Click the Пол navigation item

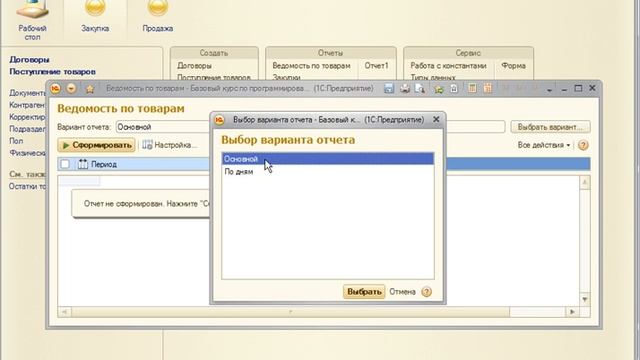[x=16, y=141]
